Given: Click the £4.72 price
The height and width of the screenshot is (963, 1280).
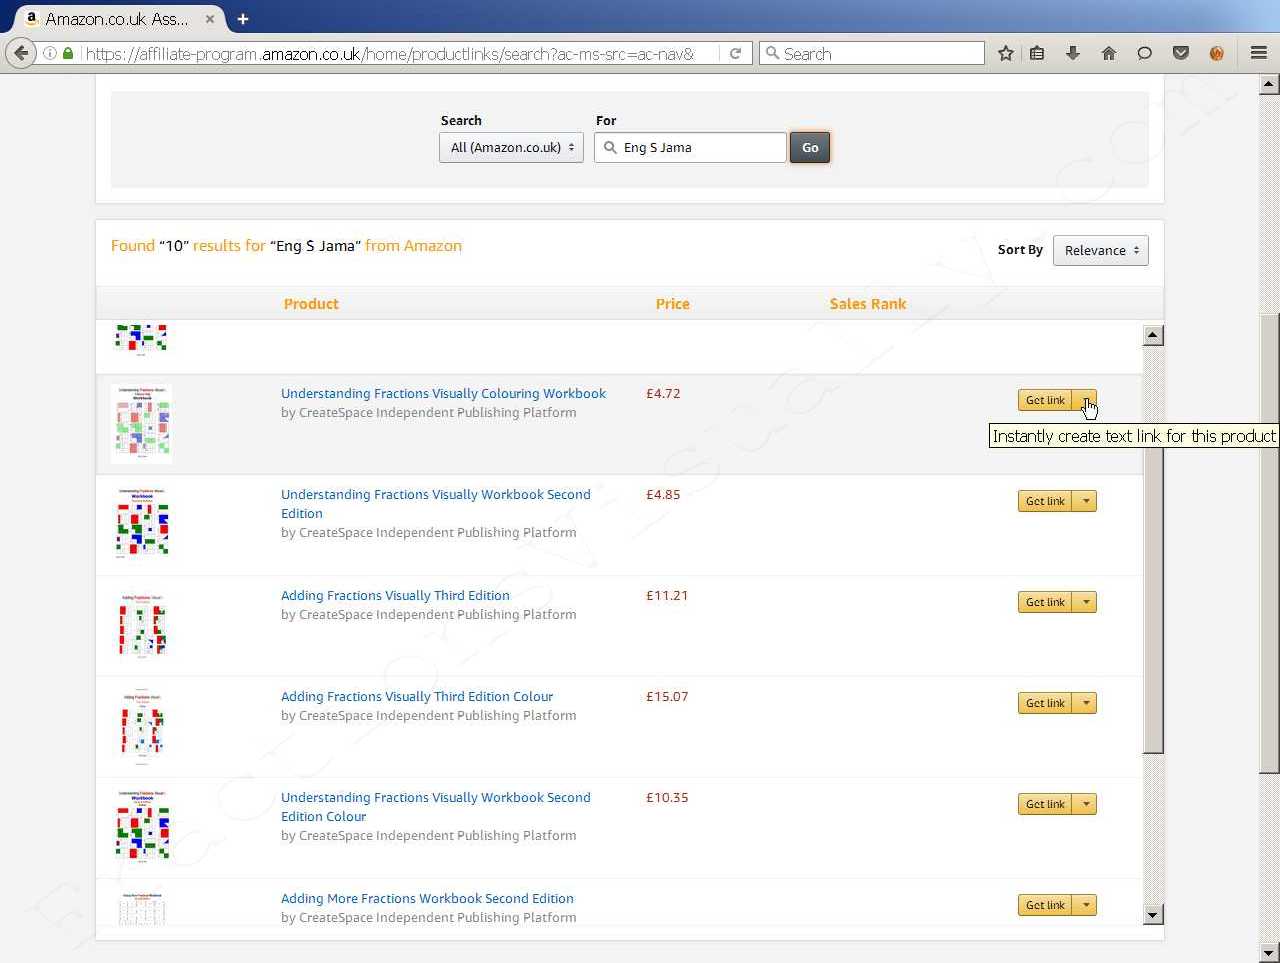Looking at the screenshot, I should [x=663, y=393].
